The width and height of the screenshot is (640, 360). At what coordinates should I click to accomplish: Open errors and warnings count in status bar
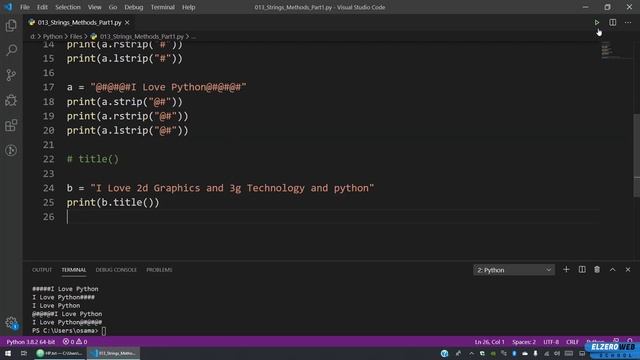point(75,342)
